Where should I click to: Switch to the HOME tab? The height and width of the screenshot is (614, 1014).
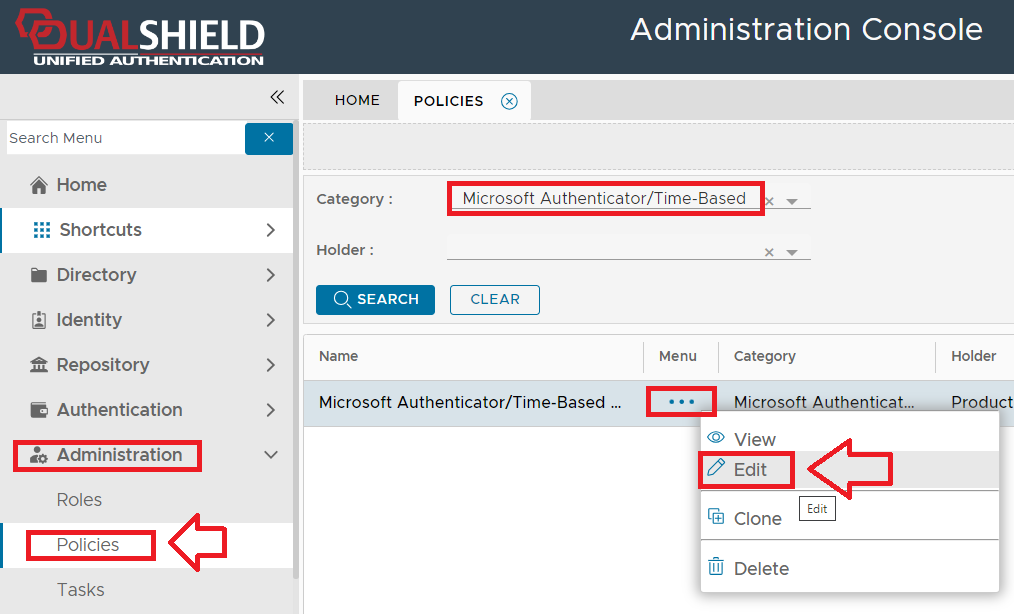[357, 100]
